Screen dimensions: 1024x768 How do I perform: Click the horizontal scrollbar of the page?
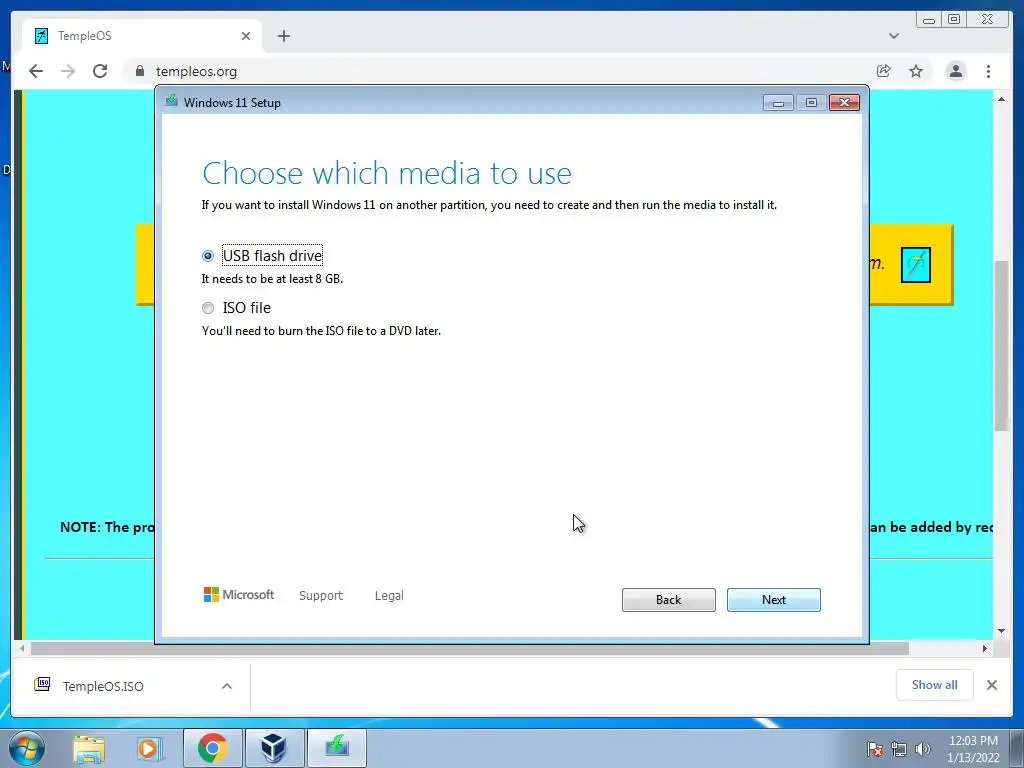(470, 648)
